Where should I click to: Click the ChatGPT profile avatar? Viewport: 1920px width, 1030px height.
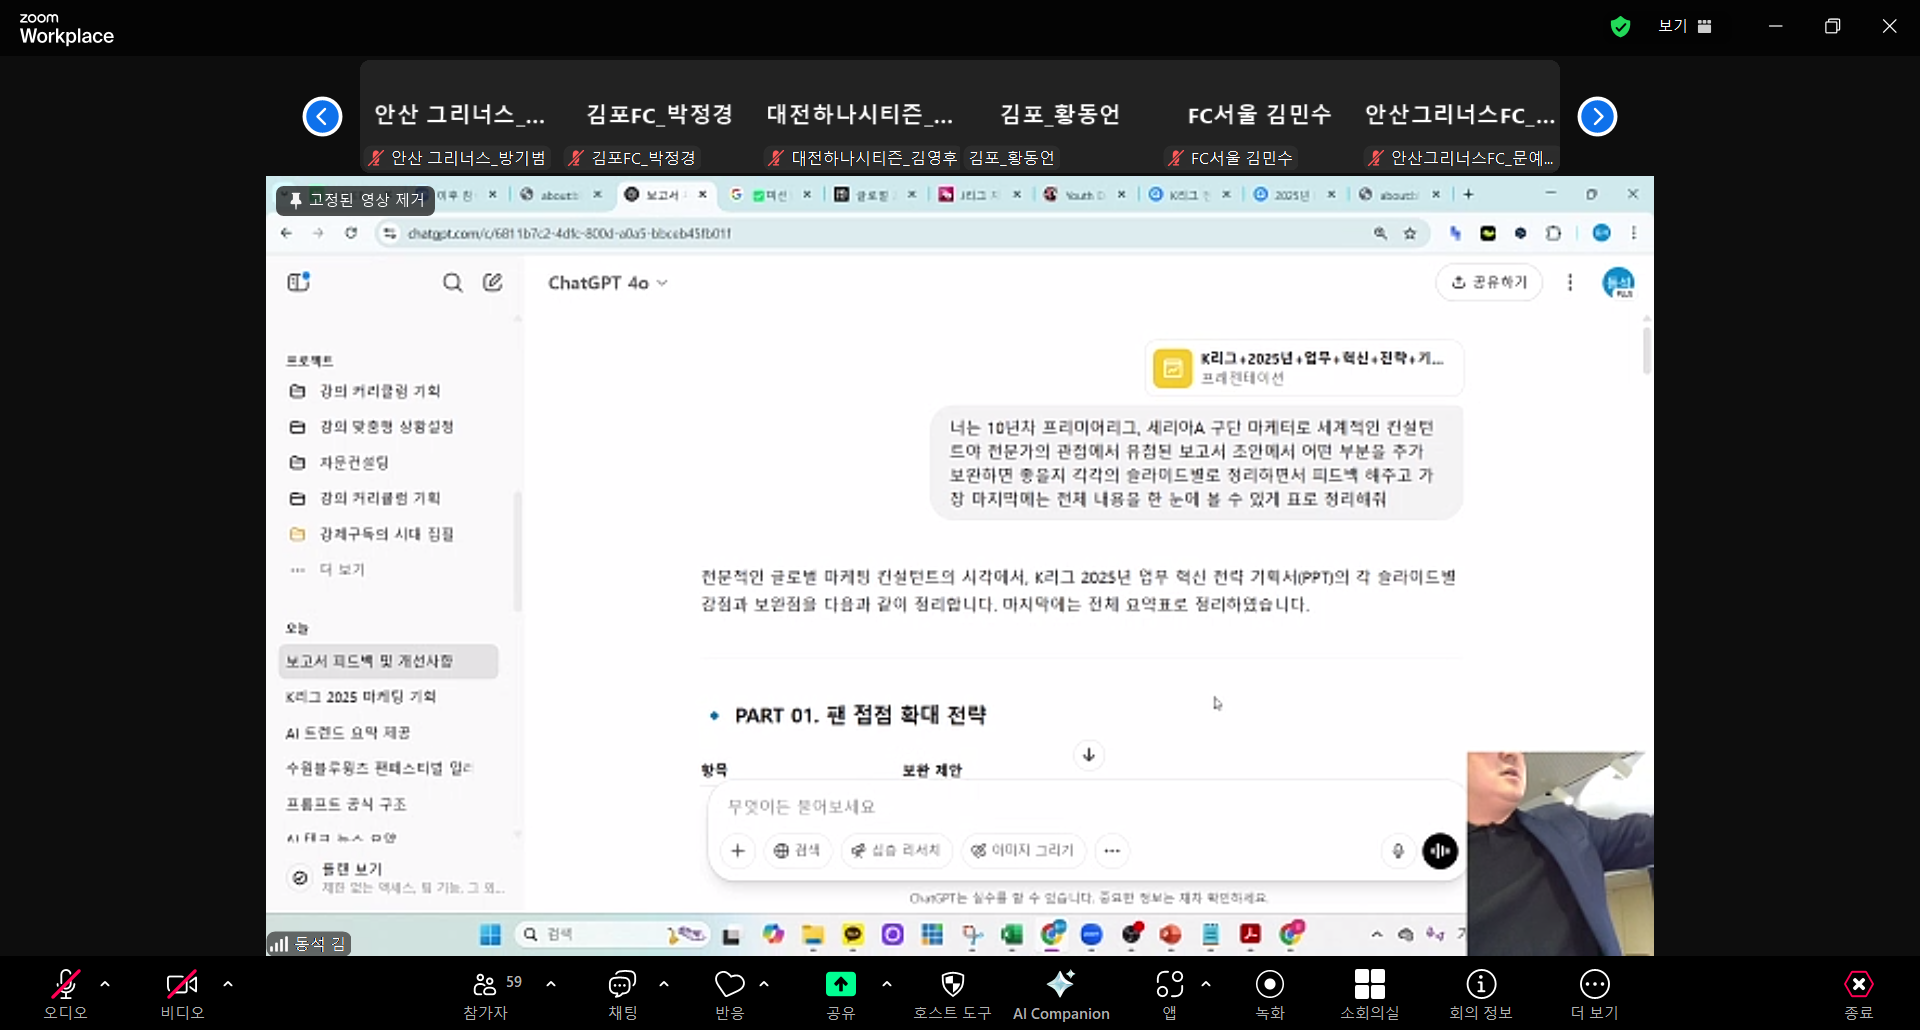1618,283
